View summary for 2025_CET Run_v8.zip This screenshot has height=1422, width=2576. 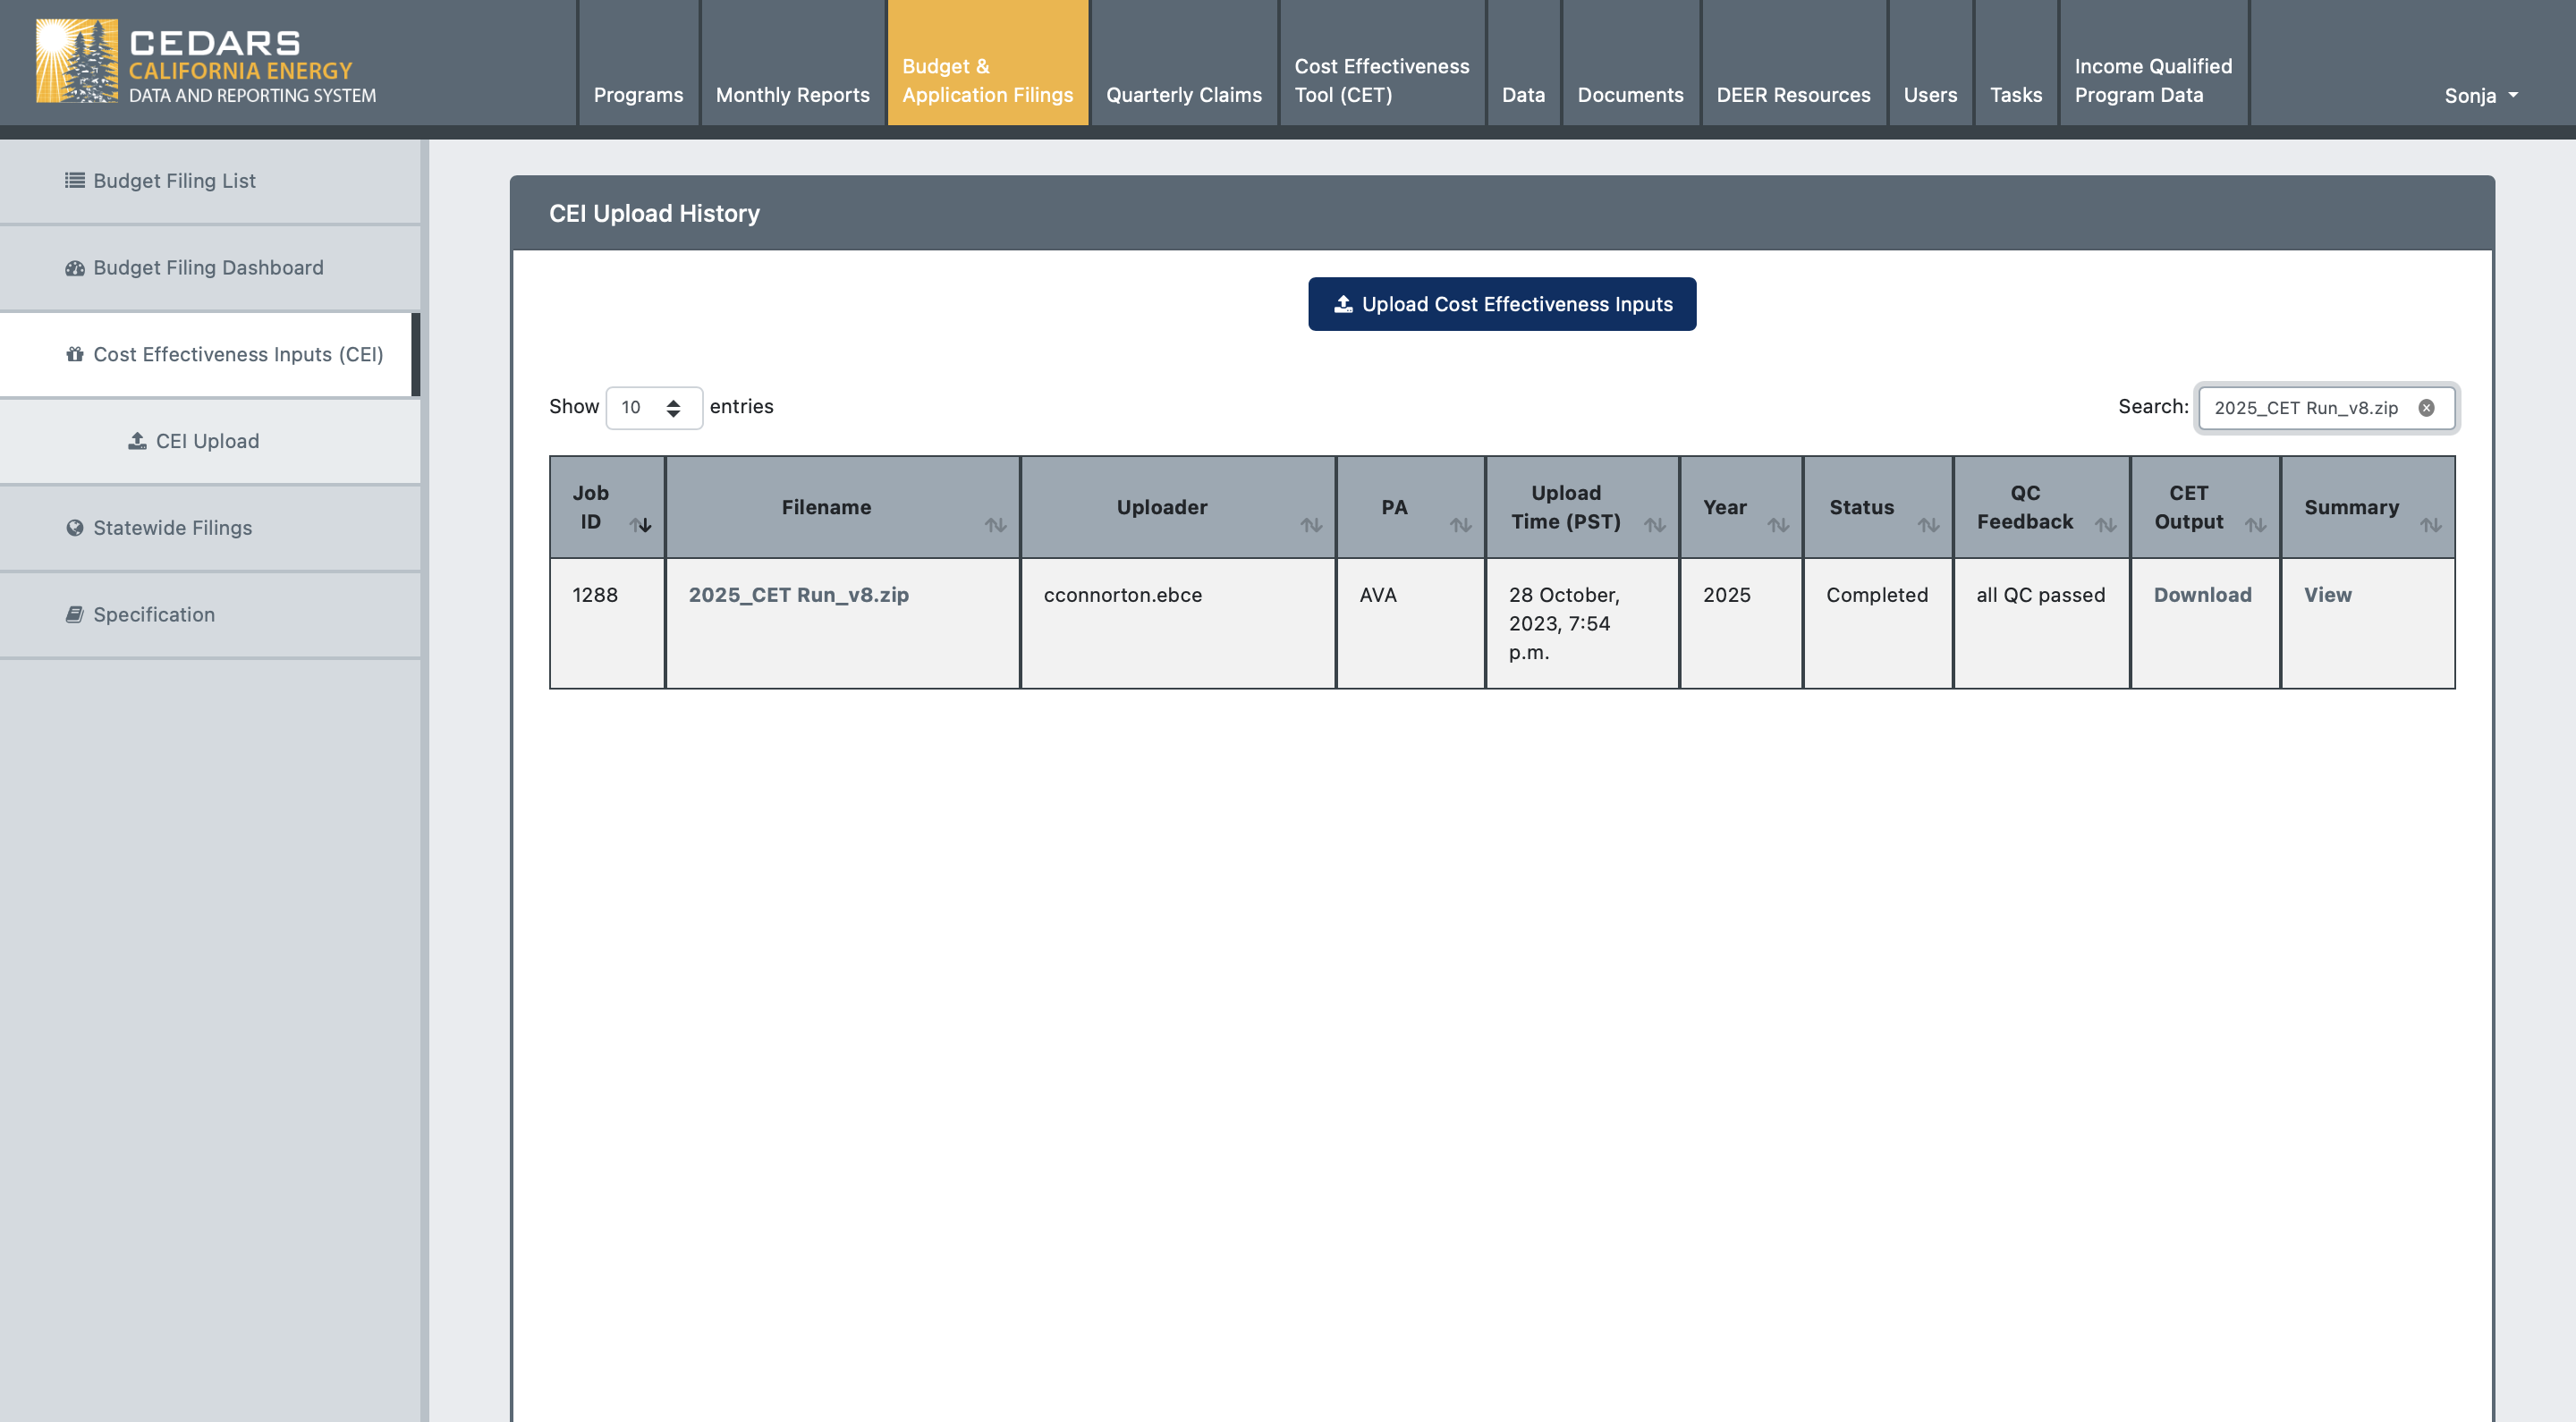pyautogui.click(x=2327, y=594)
